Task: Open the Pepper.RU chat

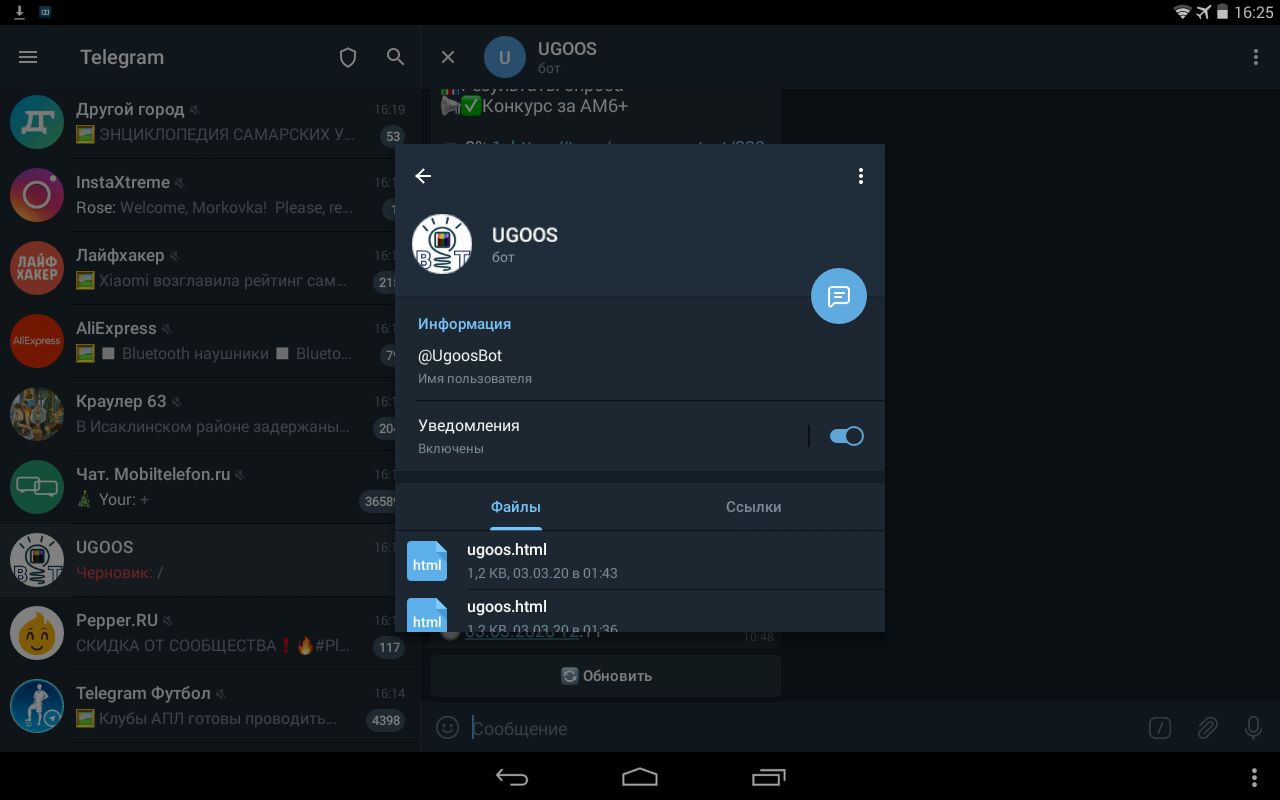Action: (x=210, y=633)
